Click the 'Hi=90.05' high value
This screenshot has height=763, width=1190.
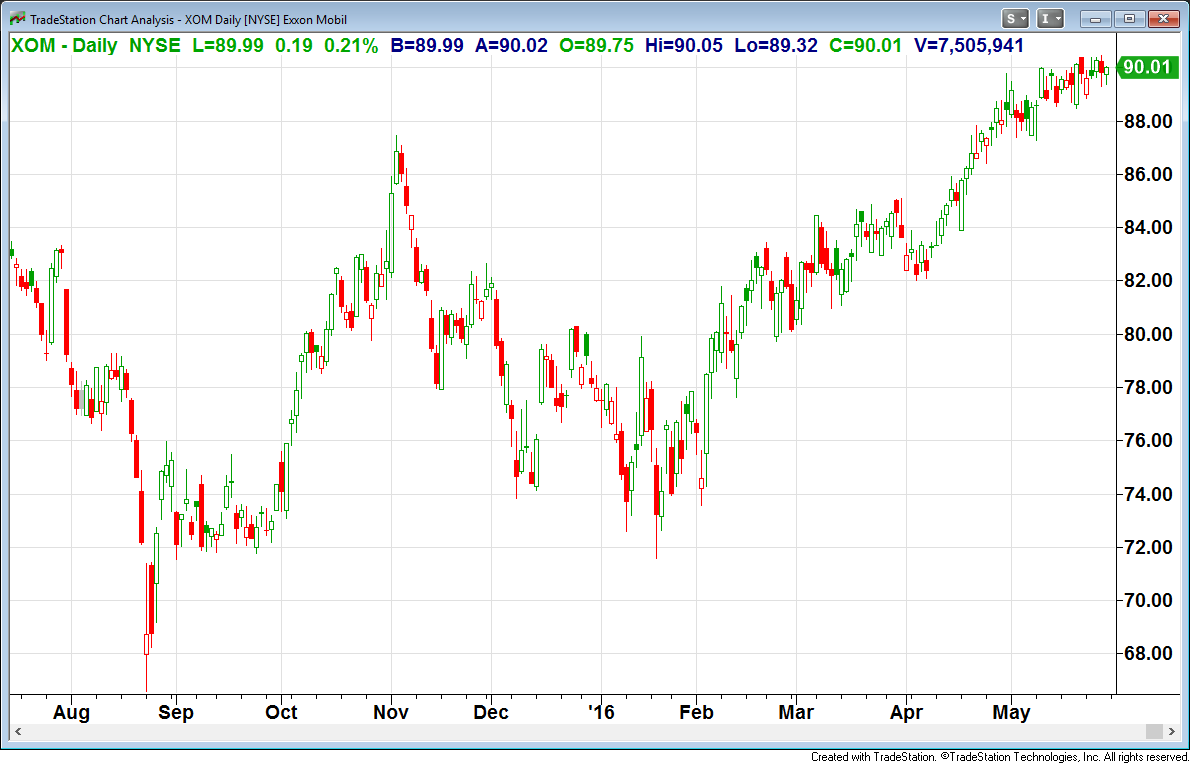(684, 46)
